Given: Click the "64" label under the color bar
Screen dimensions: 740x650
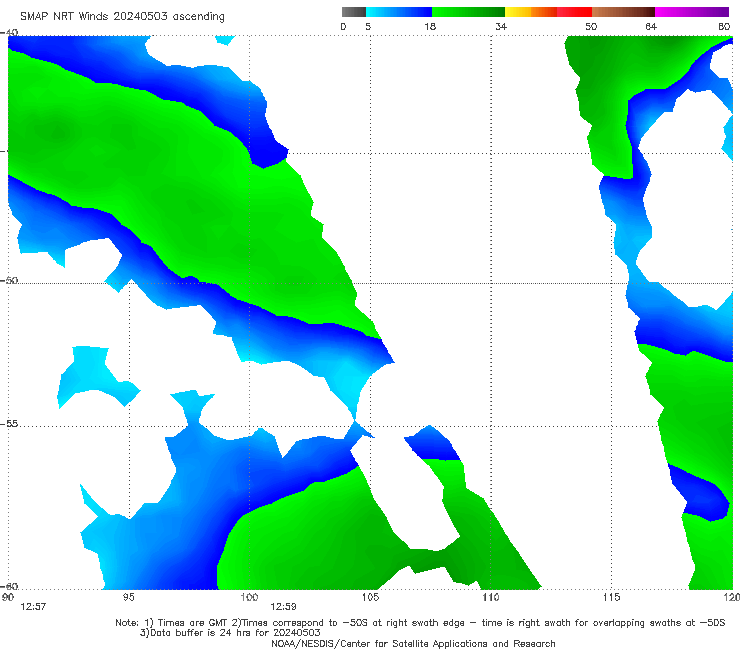Looking at the screenshot, I should point(651,26).
